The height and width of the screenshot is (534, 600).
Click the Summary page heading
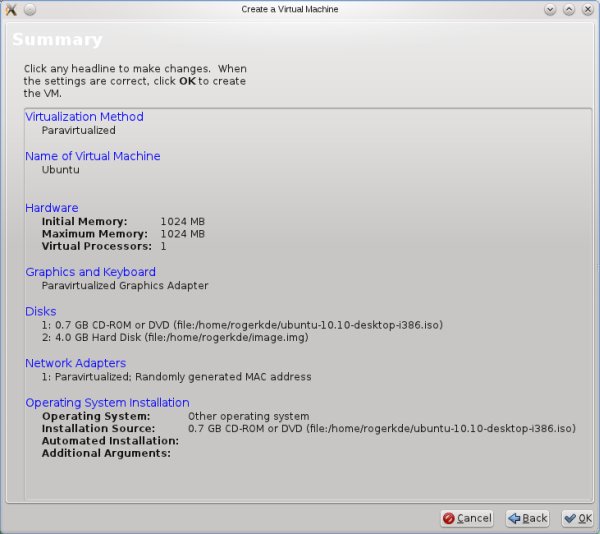pyautogui.click(x=57, y=41)
